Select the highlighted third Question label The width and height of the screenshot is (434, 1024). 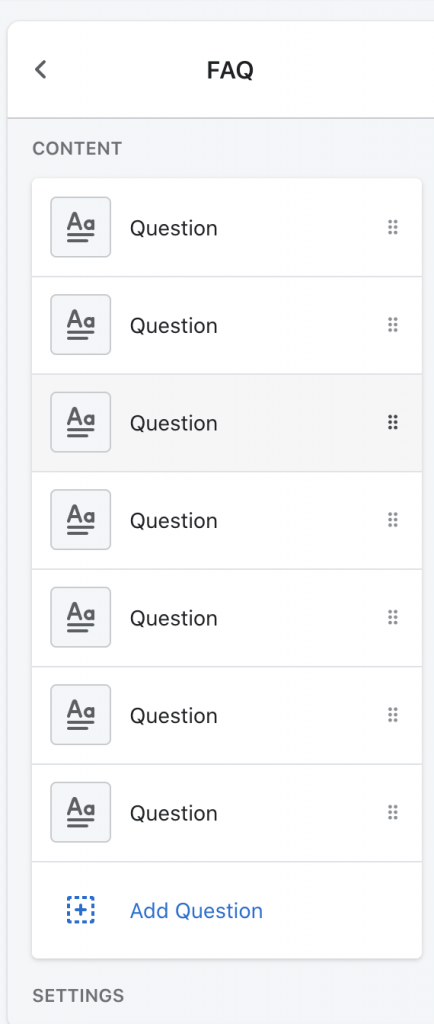coord(174,423)
